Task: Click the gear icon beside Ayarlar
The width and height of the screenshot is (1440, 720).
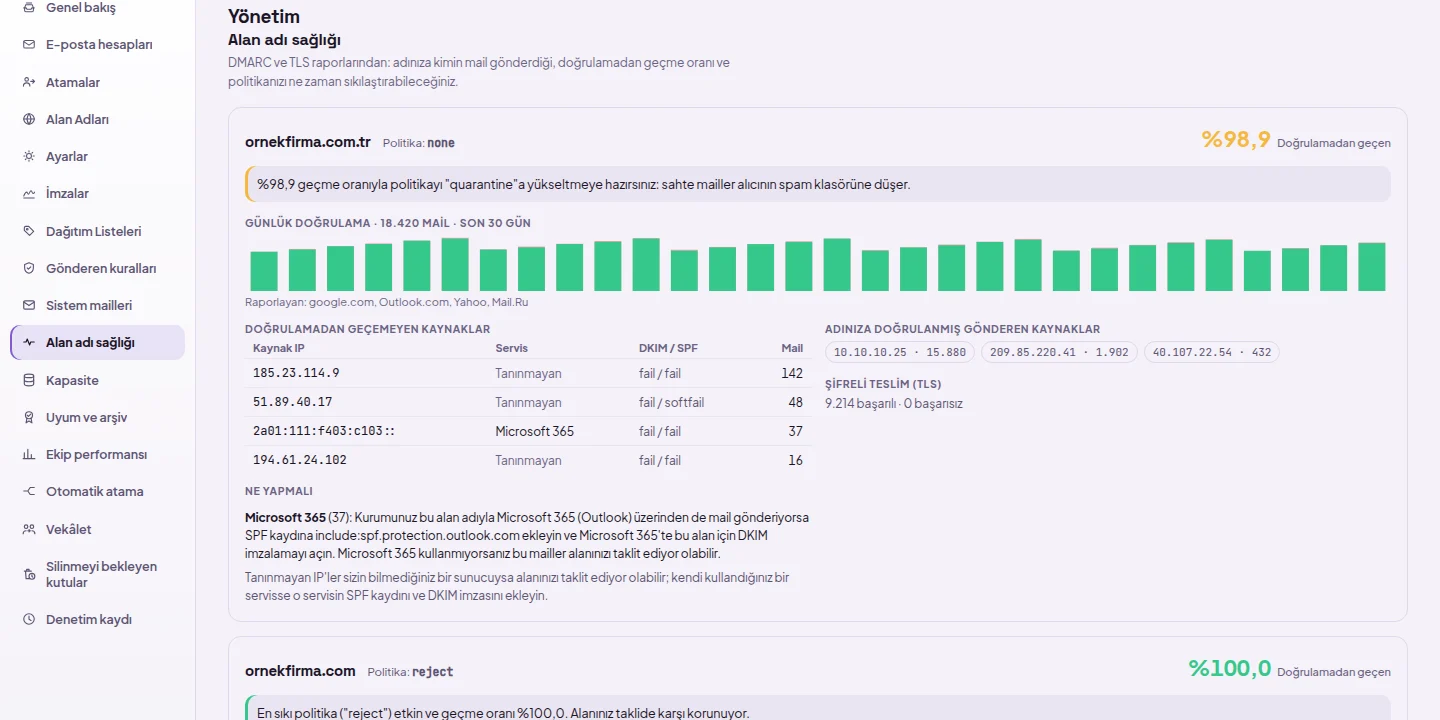Action: pyautogui.click(x=29, y=157)
